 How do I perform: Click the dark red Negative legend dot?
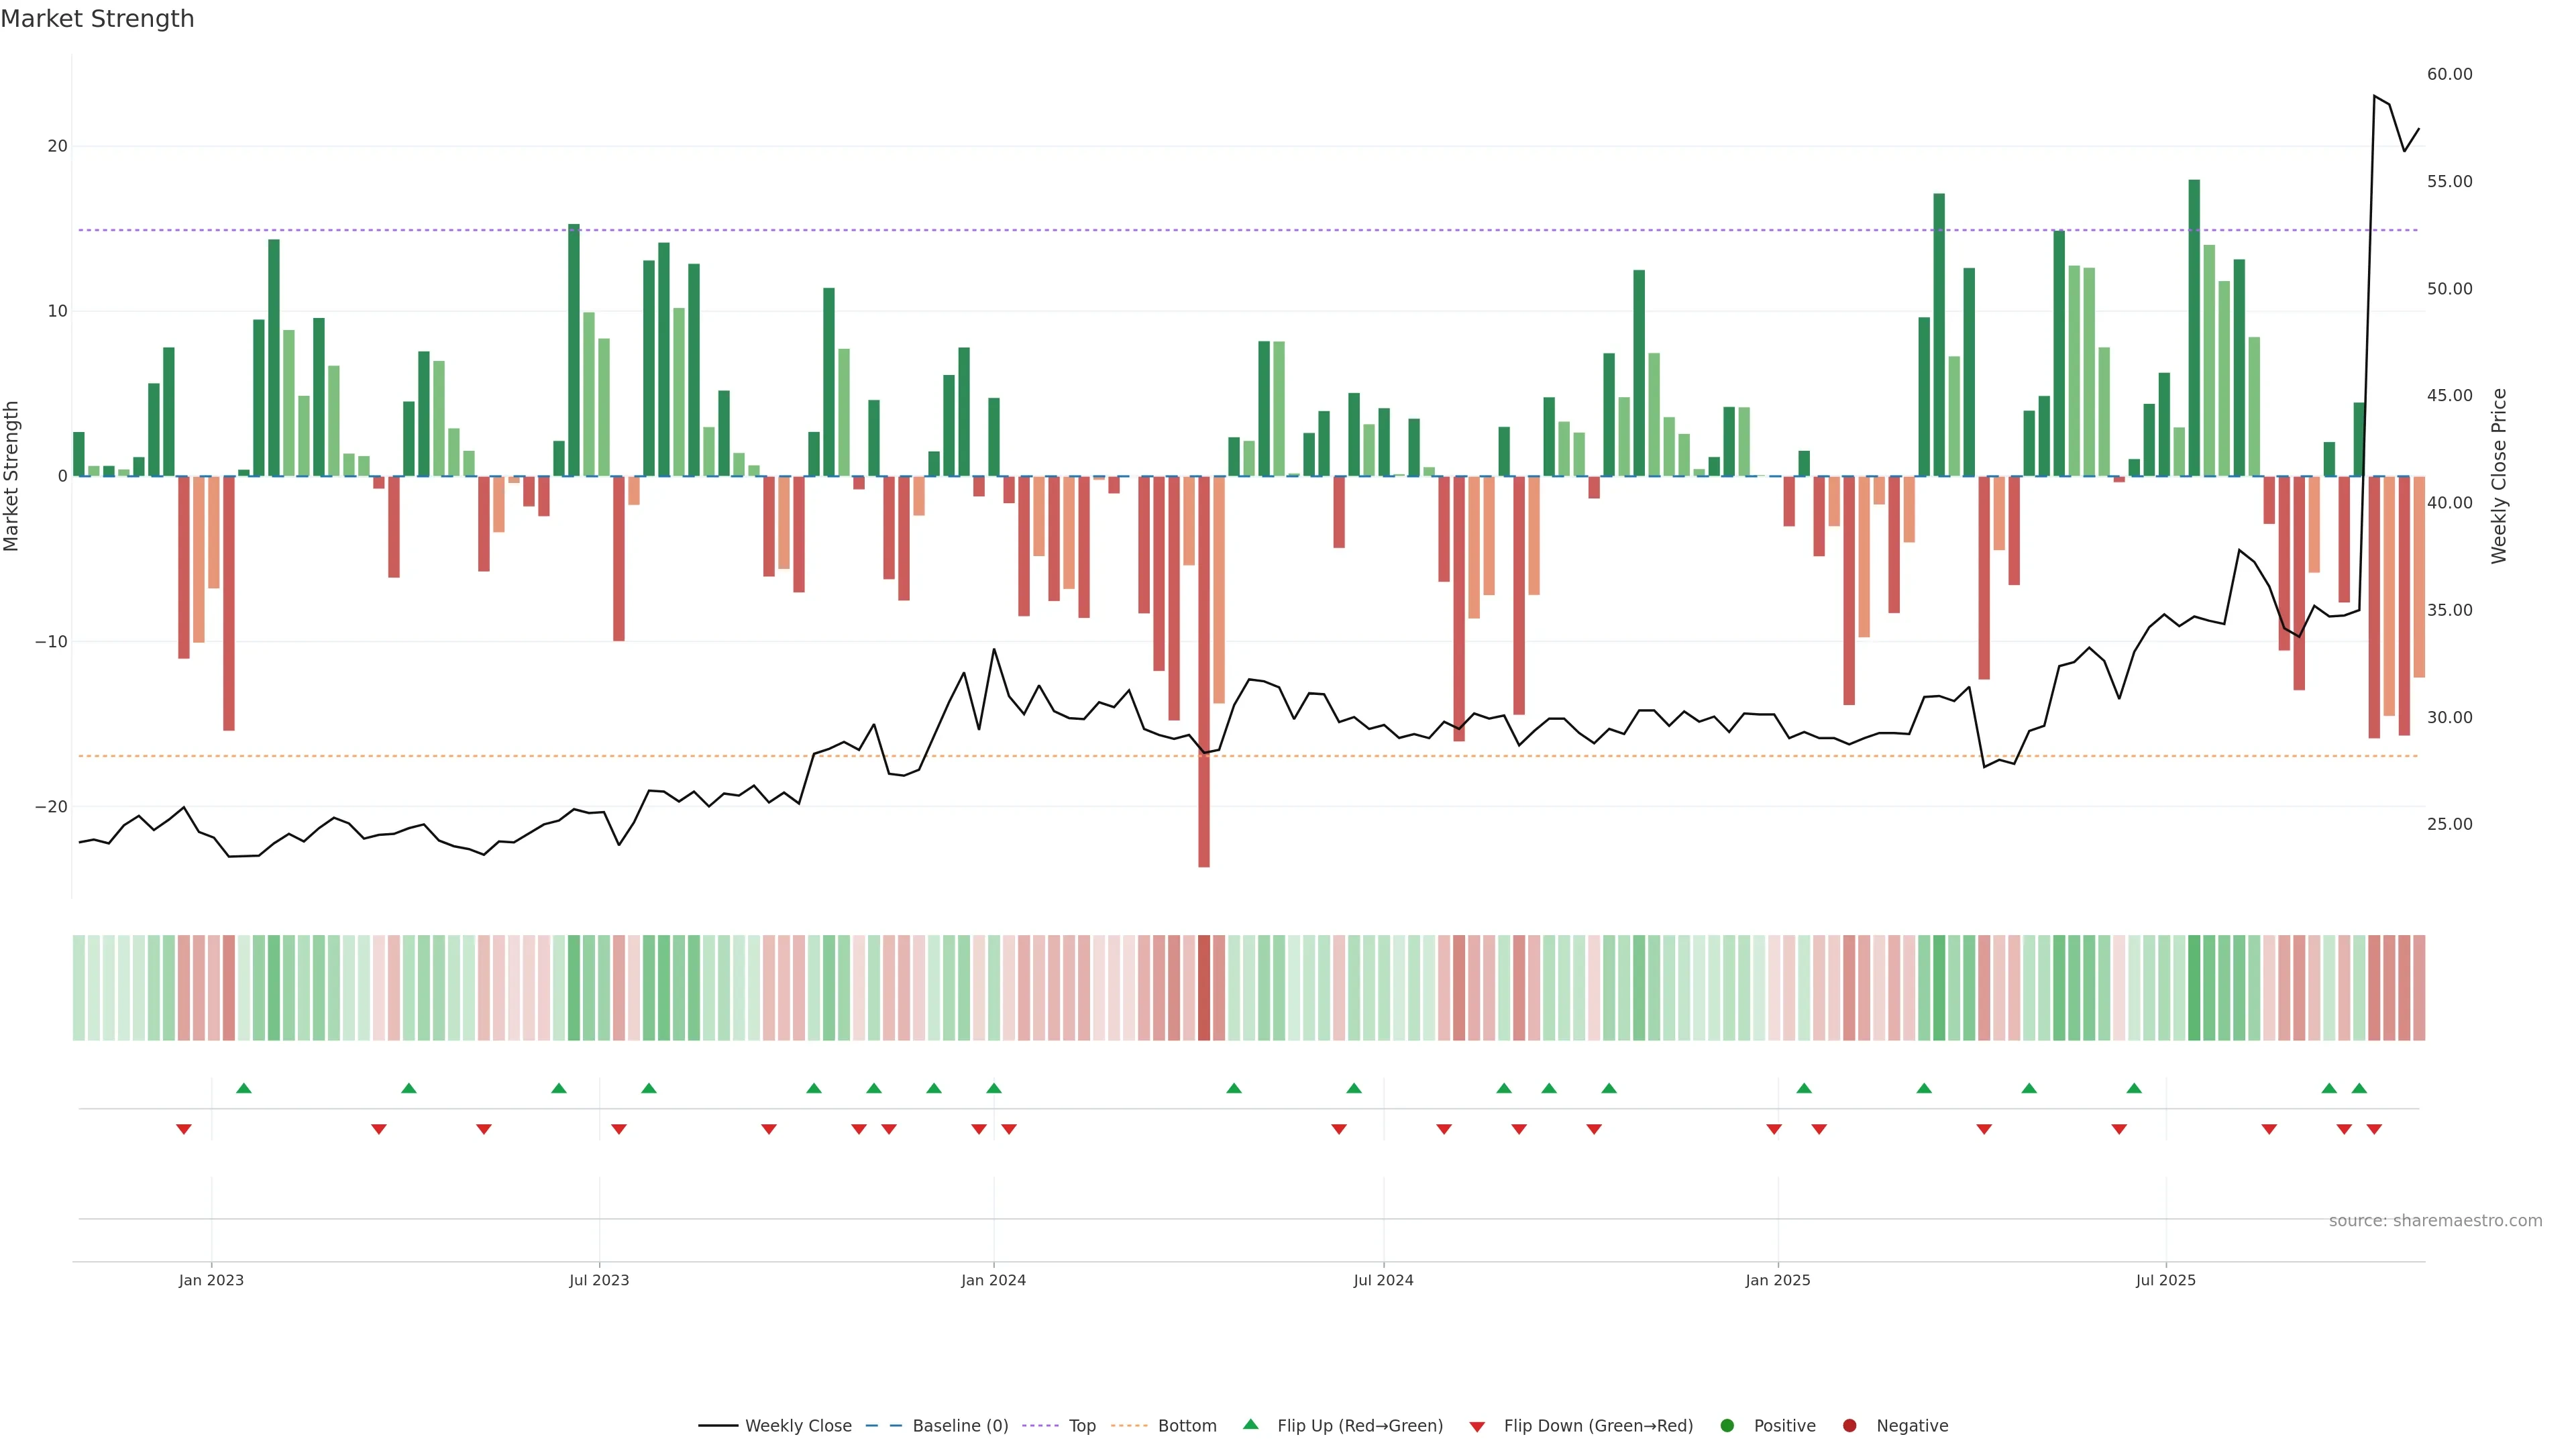pos(1849,1426)
